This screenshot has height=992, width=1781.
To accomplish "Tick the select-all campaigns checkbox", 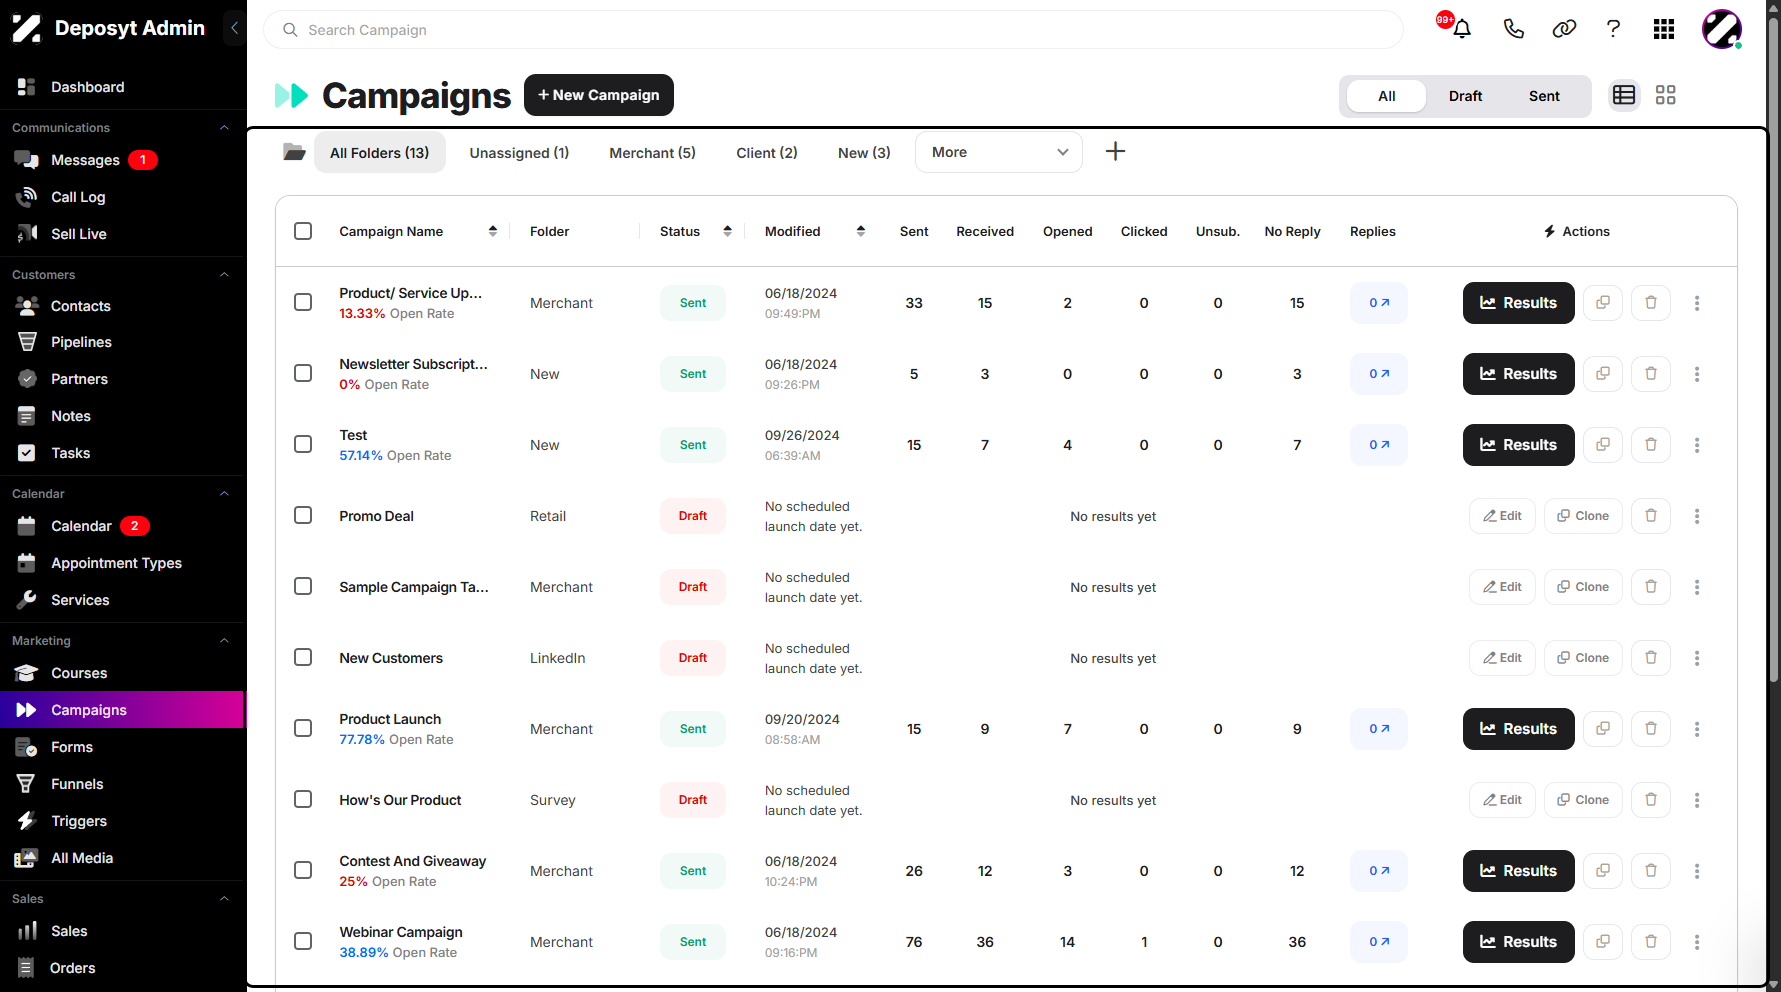I will tap(303, 231).
